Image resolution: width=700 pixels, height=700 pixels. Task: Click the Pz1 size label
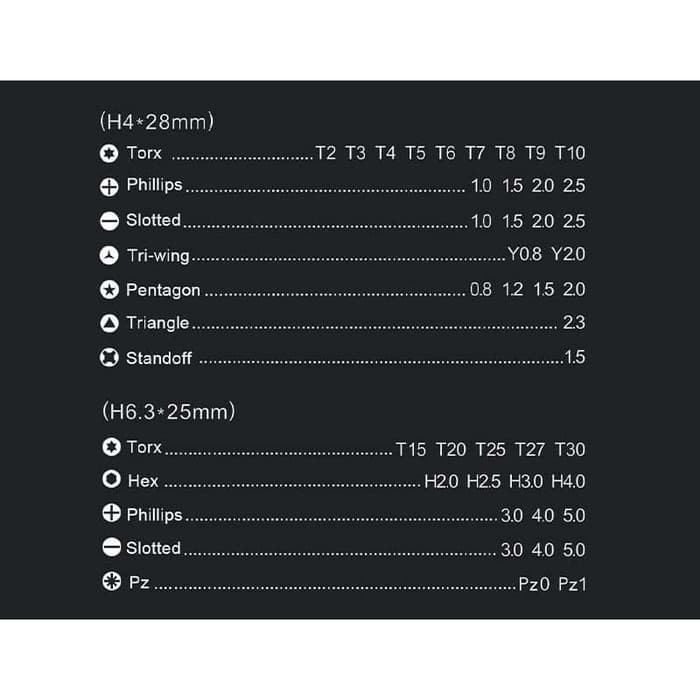[x=572, y=584]
